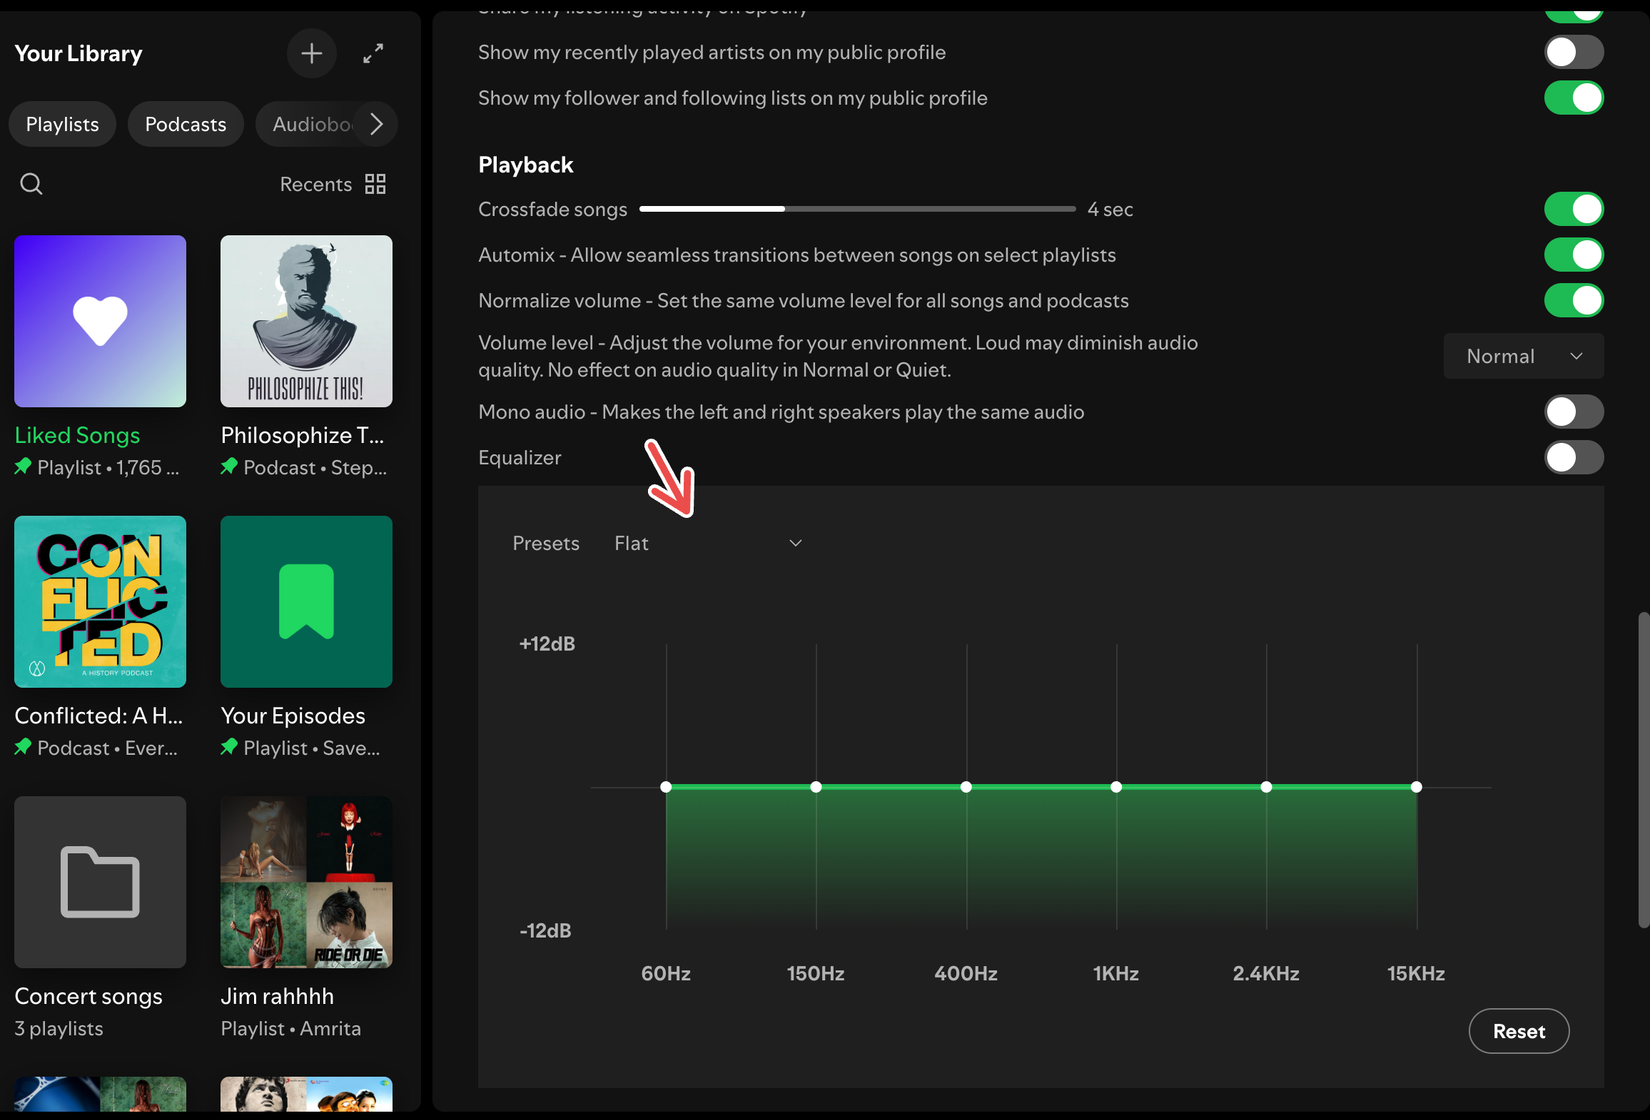Select the Playlists filter chip
The height and width of the screenshot is (1120, 1650).
coord(61,123)
